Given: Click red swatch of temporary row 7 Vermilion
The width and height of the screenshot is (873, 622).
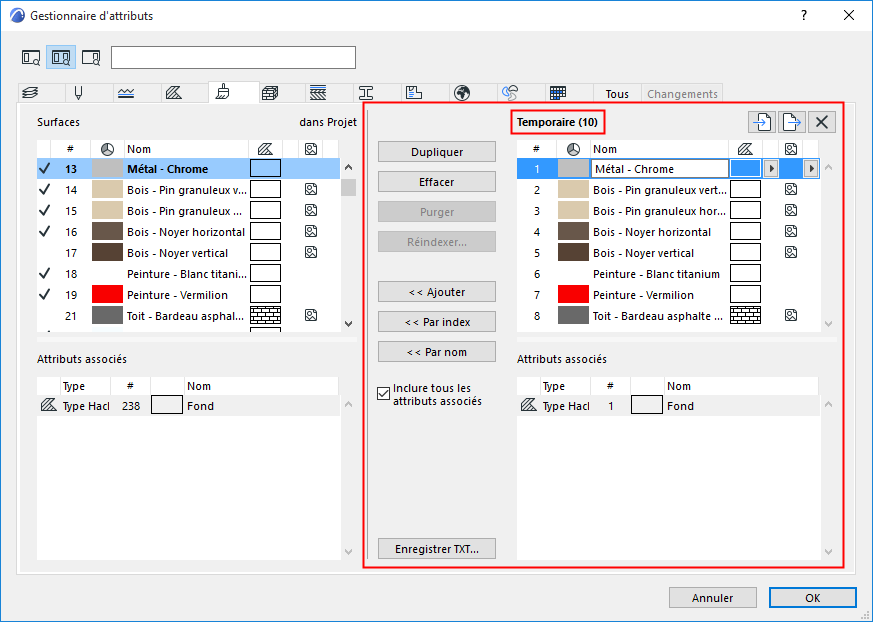Looking at the screenshot, I should point(573,295).
